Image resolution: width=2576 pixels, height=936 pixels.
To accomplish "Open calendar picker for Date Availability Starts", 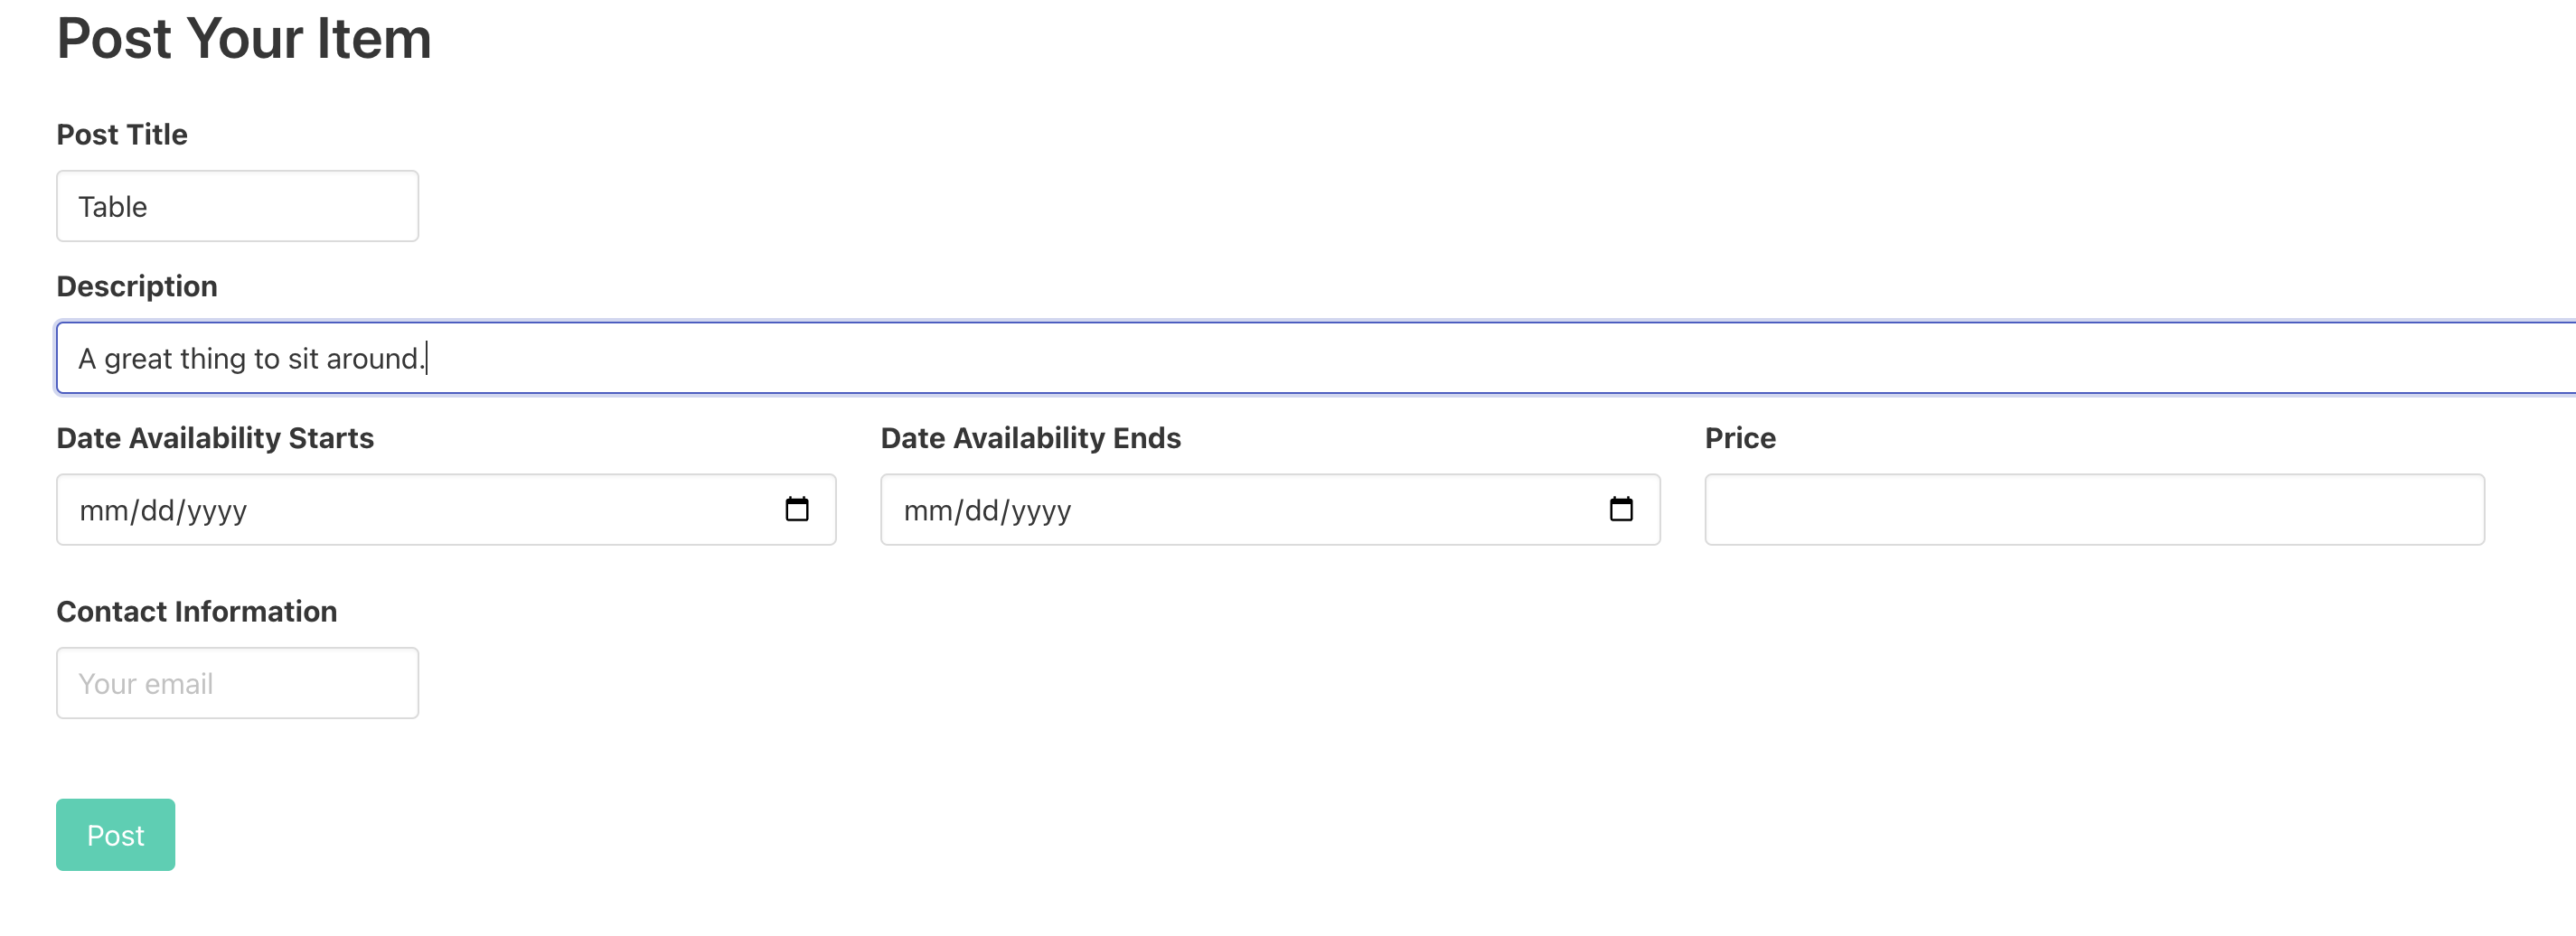I will tap(796, 510).
